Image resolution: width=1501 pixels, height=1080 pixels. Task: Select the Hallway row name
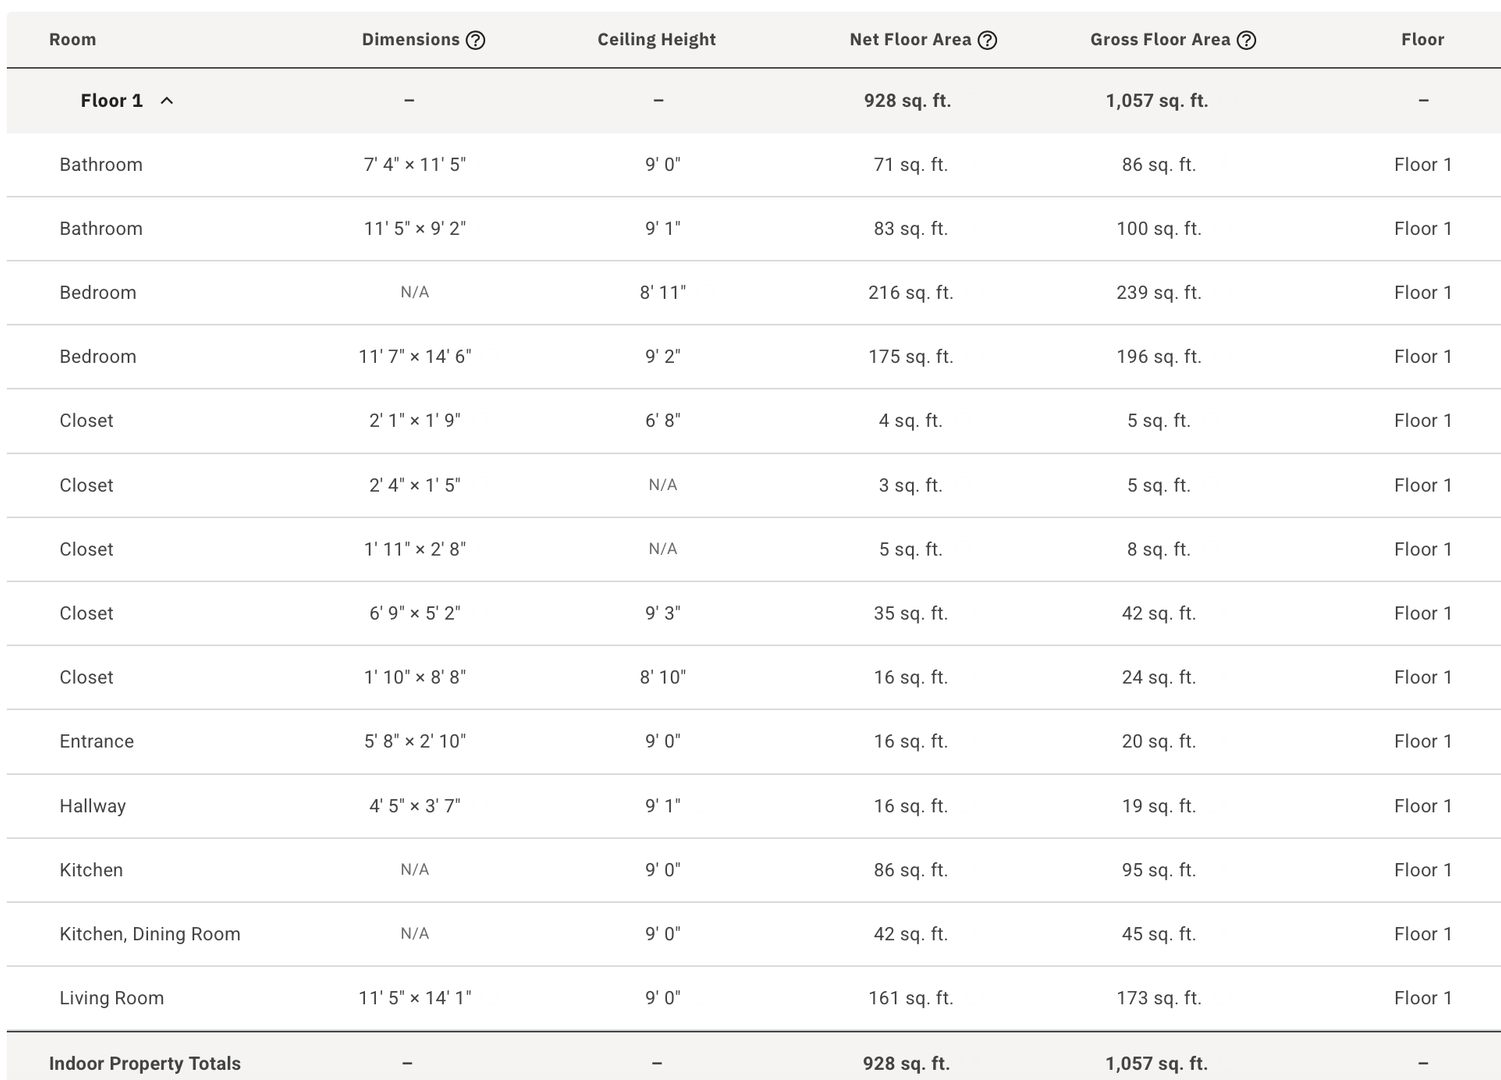pyautogui.click(x=93, y=806)
